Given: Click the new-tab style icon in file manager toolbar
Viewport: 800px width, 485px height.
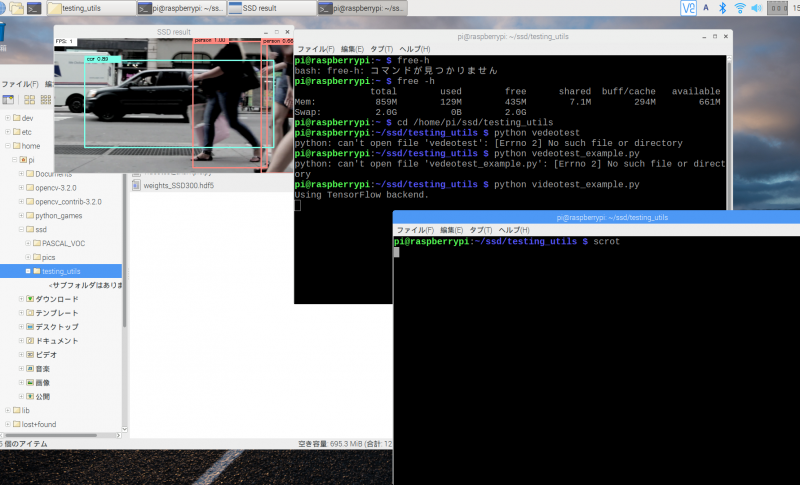Looking at the screenshot, I should (8, 99).
